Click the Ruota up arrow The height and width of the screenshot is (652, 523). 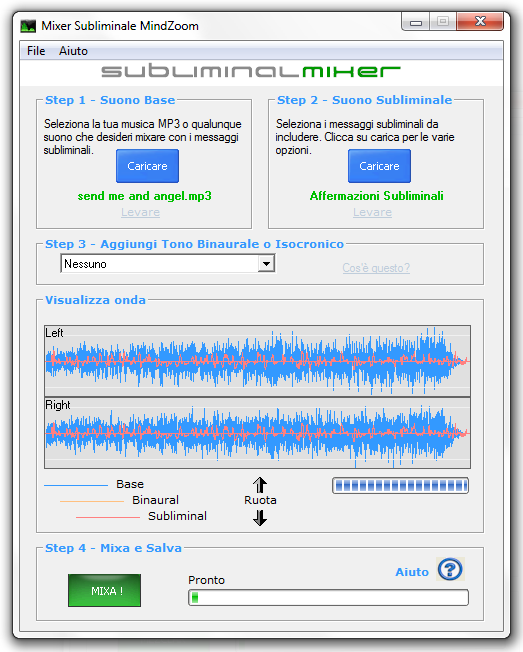[x=260, y=485]
